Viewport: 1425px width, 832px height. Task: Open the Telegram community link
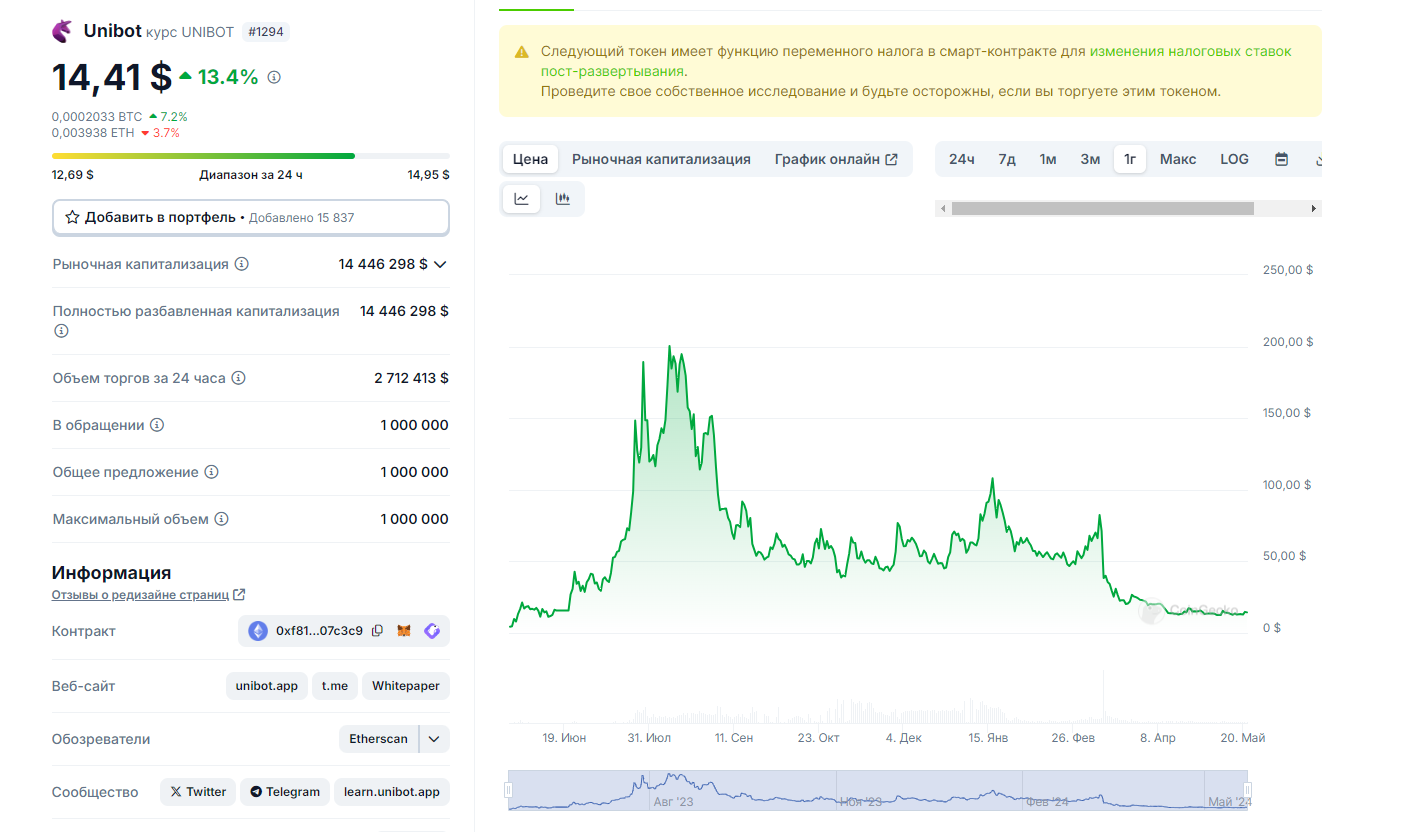click(x=286, y=792)
